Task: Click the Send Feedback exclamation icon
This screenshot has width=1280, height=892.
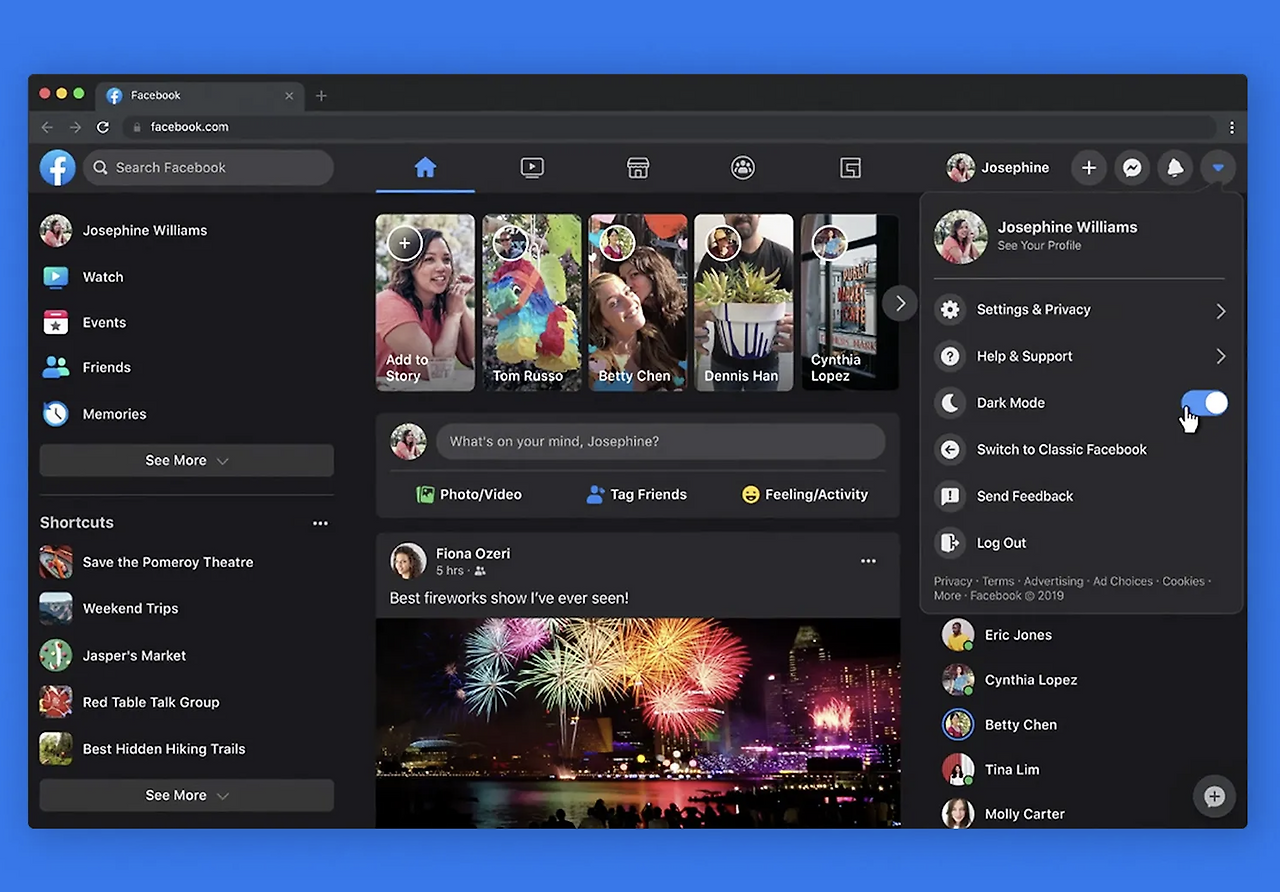Action: point(949,496)
